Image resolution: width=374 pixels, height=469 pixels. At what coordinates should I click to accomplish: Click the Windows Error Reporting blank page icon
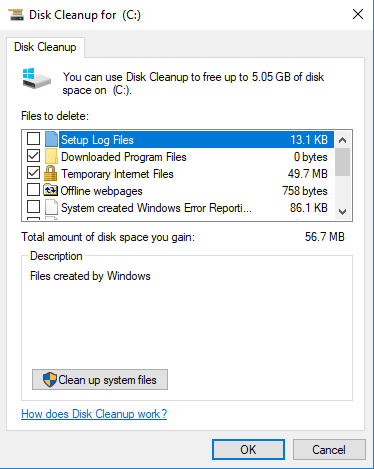pyautogui.click(x=51, y=207)
